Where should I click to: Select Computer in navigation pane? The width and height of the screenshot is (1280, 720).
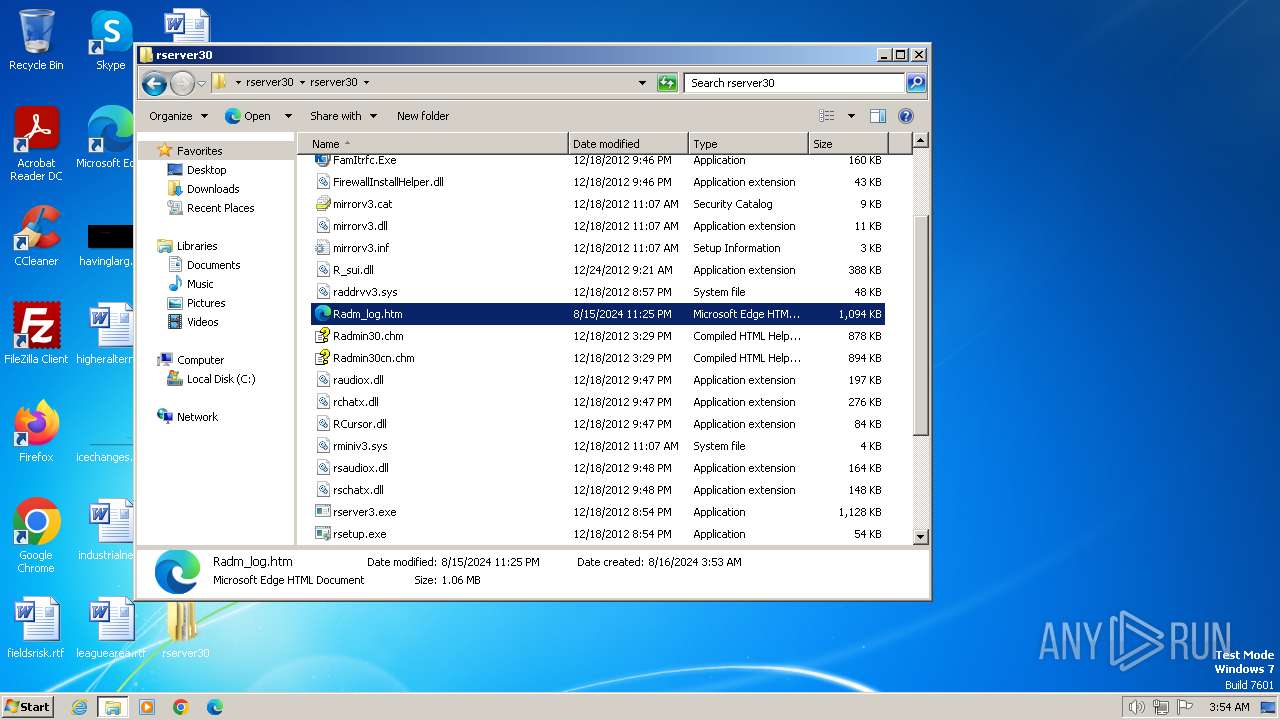point(200,360)
